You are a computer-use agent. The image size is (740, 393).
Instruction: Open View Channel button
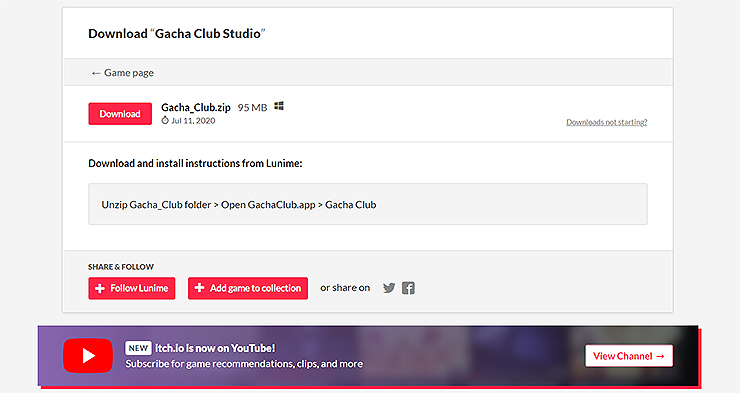coord(629,356)
